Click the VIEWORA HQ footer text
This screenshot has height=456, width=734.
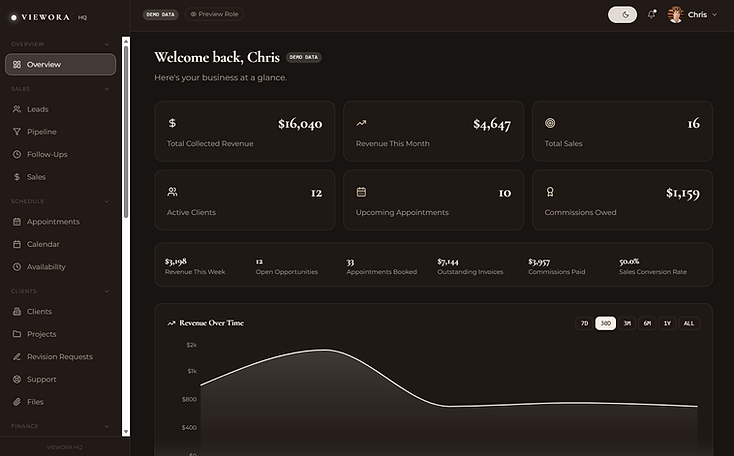pyautogui.click(x=65, y=447)
